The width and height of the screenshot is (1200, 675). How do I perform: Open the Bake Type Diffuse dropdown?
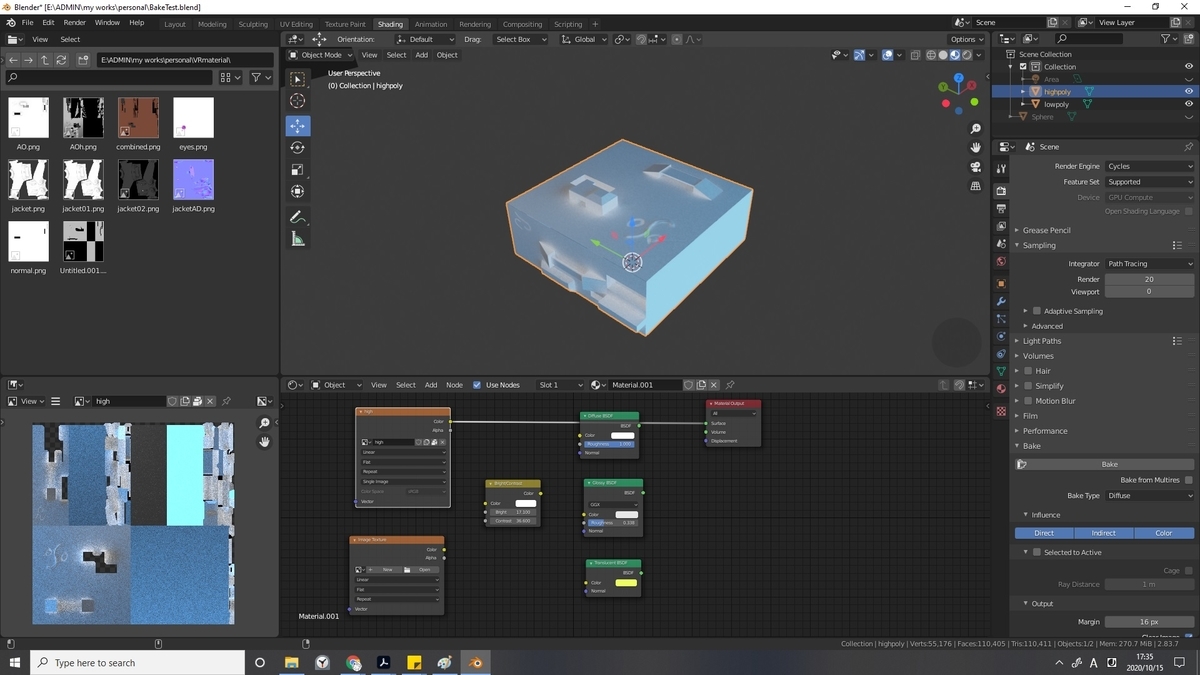[x=1149, y=496]
